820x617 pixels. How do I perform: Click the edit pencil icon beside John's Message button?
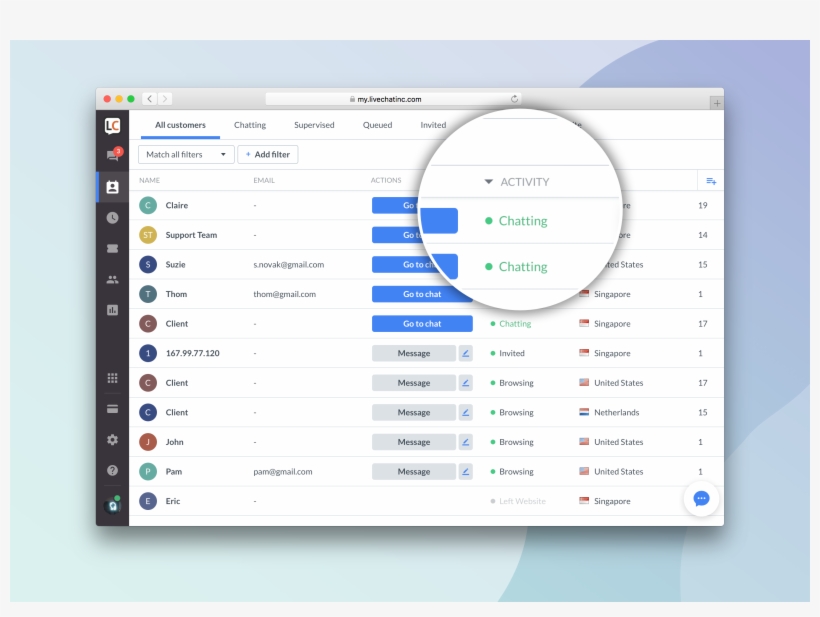465,442
